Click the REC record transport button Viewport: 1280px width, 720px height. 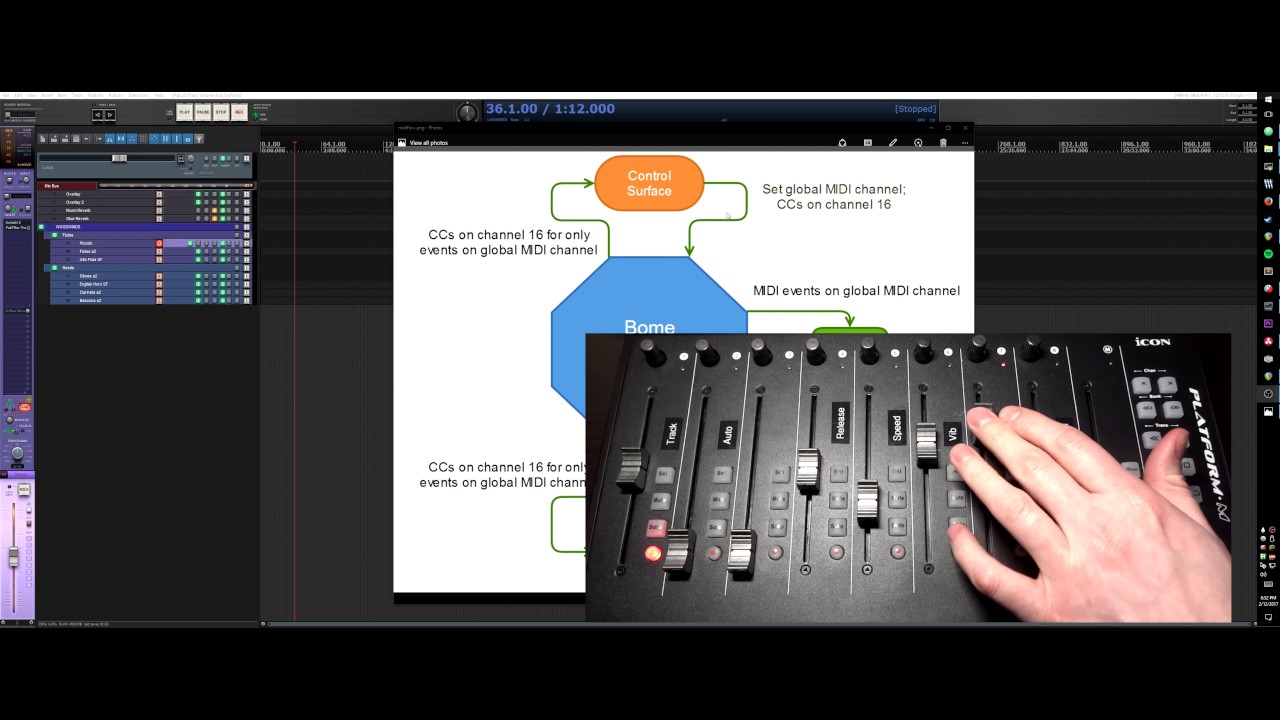pyautogui.click(x=239, y=112)
